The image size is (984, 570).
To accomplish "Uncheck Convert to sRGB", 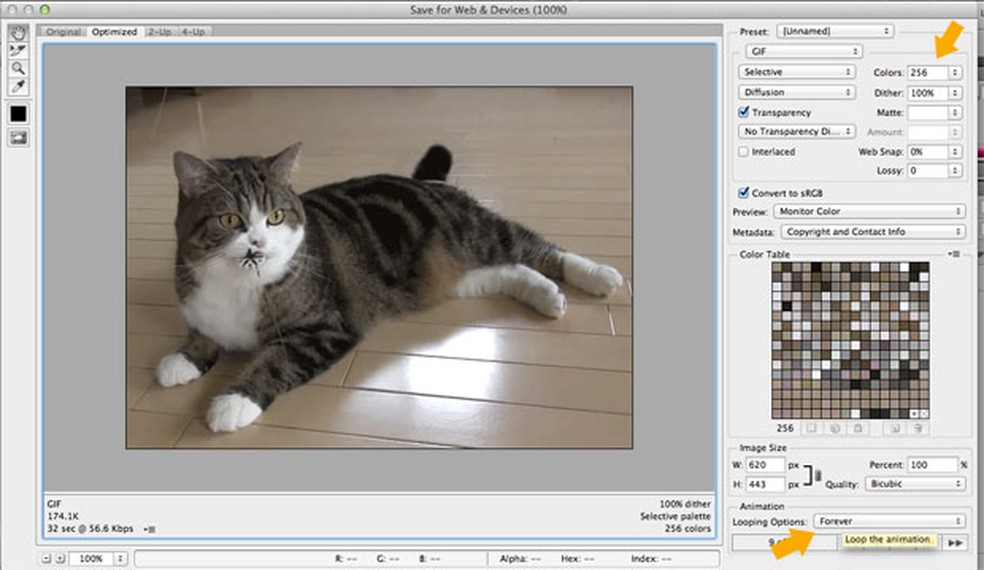I will pos(744,192).
